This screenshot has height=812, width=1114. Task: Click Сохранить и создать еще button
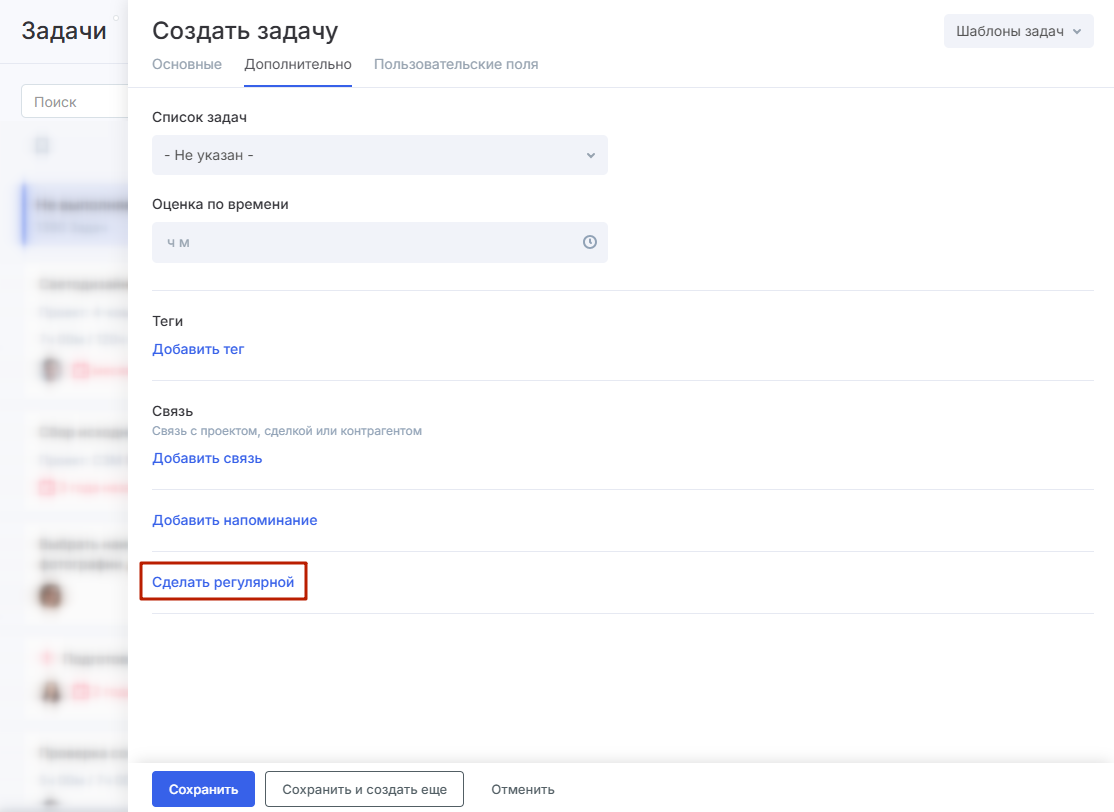[x=364, y=789]
